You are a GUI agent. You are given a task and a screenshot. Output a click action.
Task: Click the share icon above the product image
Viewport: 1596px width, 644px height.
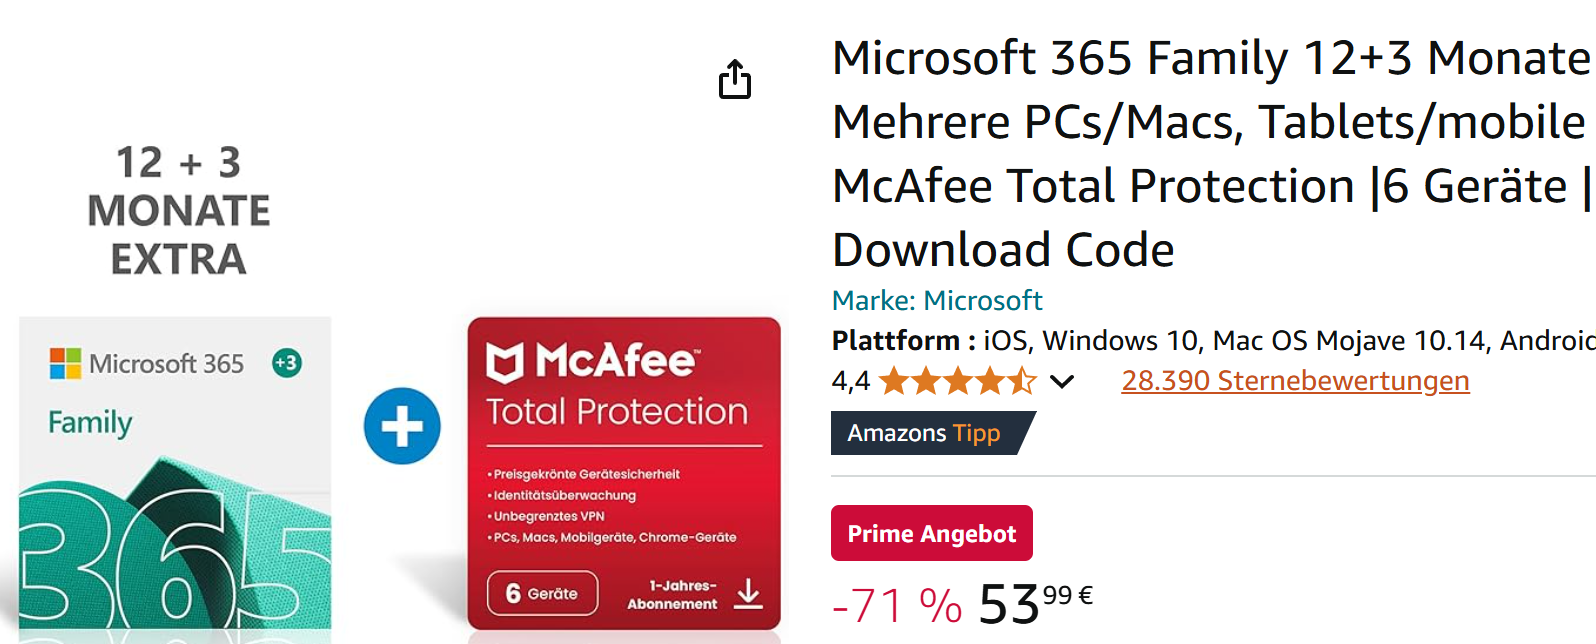coord(735,80)
